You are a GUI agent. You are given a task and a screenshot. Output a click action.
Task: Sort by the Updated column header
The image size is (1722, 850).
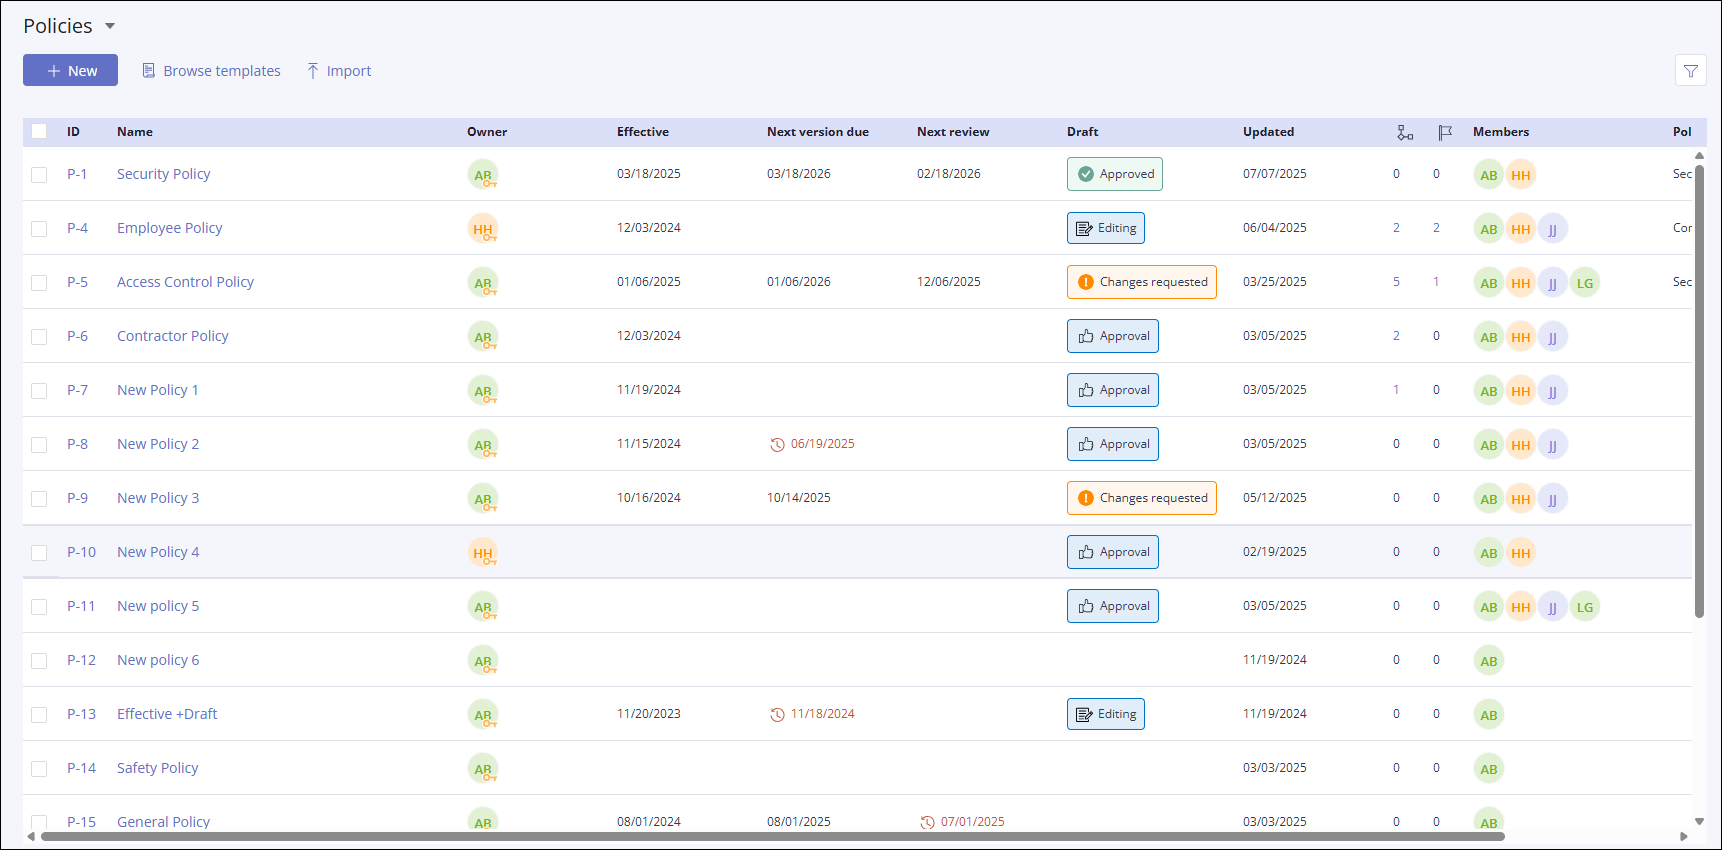(x=1268, y=132)
